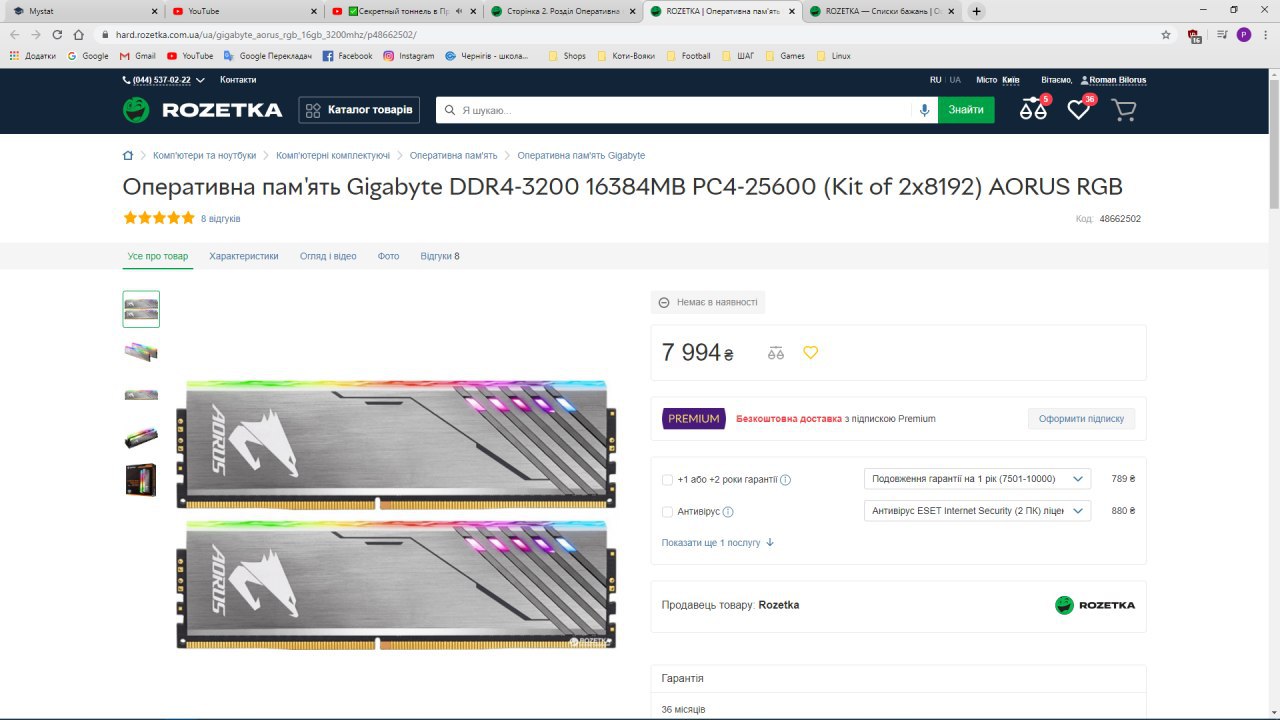This screenshot has width=1280, height=720.
Task: Switch to the Mystat browser tab
Action: click(x=83, y=11)
